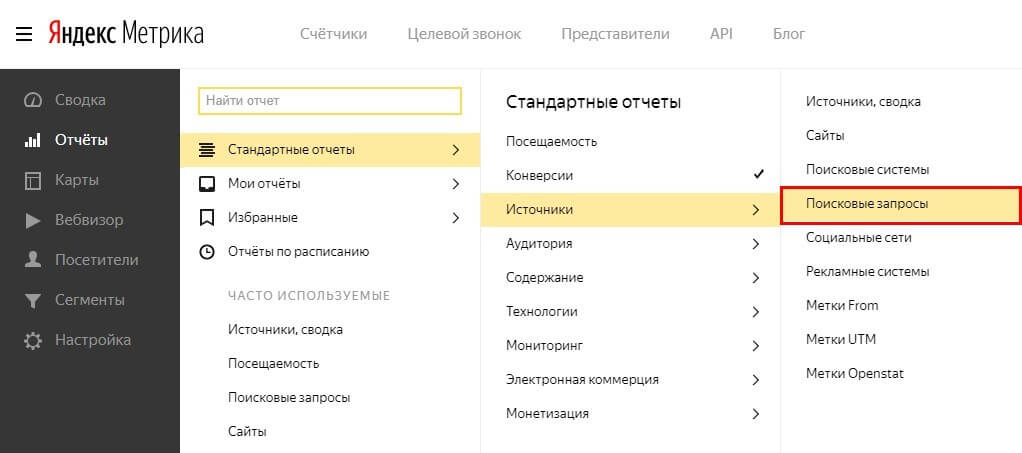Click the Вебвизор play icon

coord(33,220)
